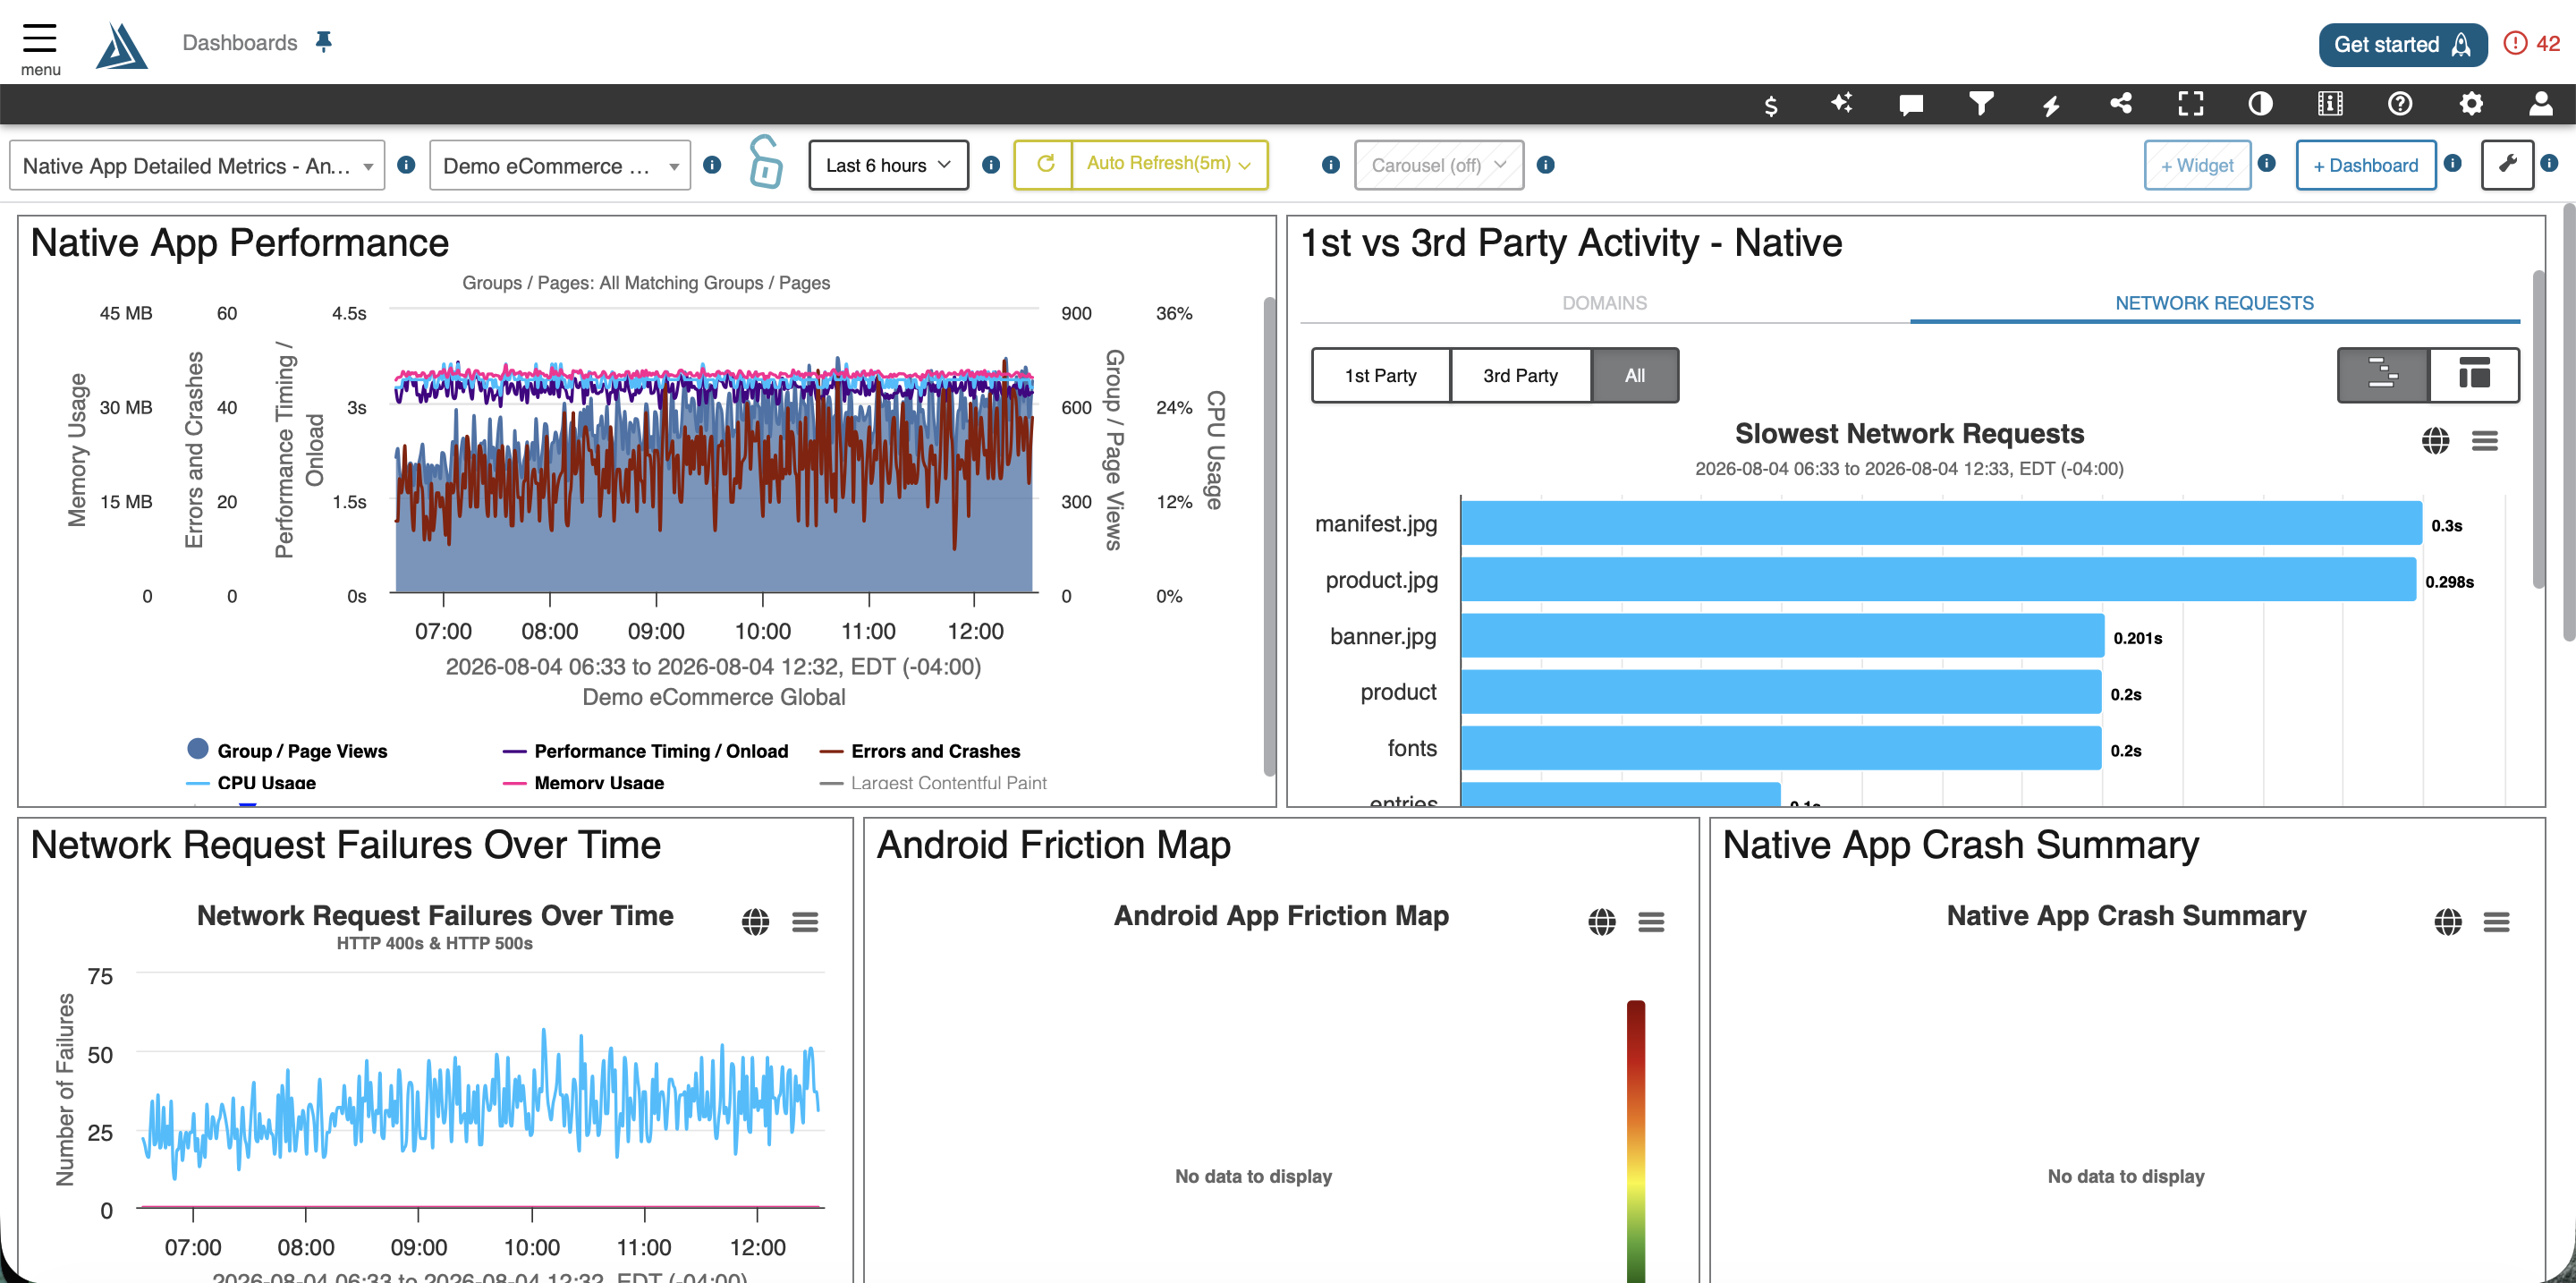Screen dimensions: 2576x1283
Task: Click info icon beside time range dropdown
Action: click(x=991, y=164)
